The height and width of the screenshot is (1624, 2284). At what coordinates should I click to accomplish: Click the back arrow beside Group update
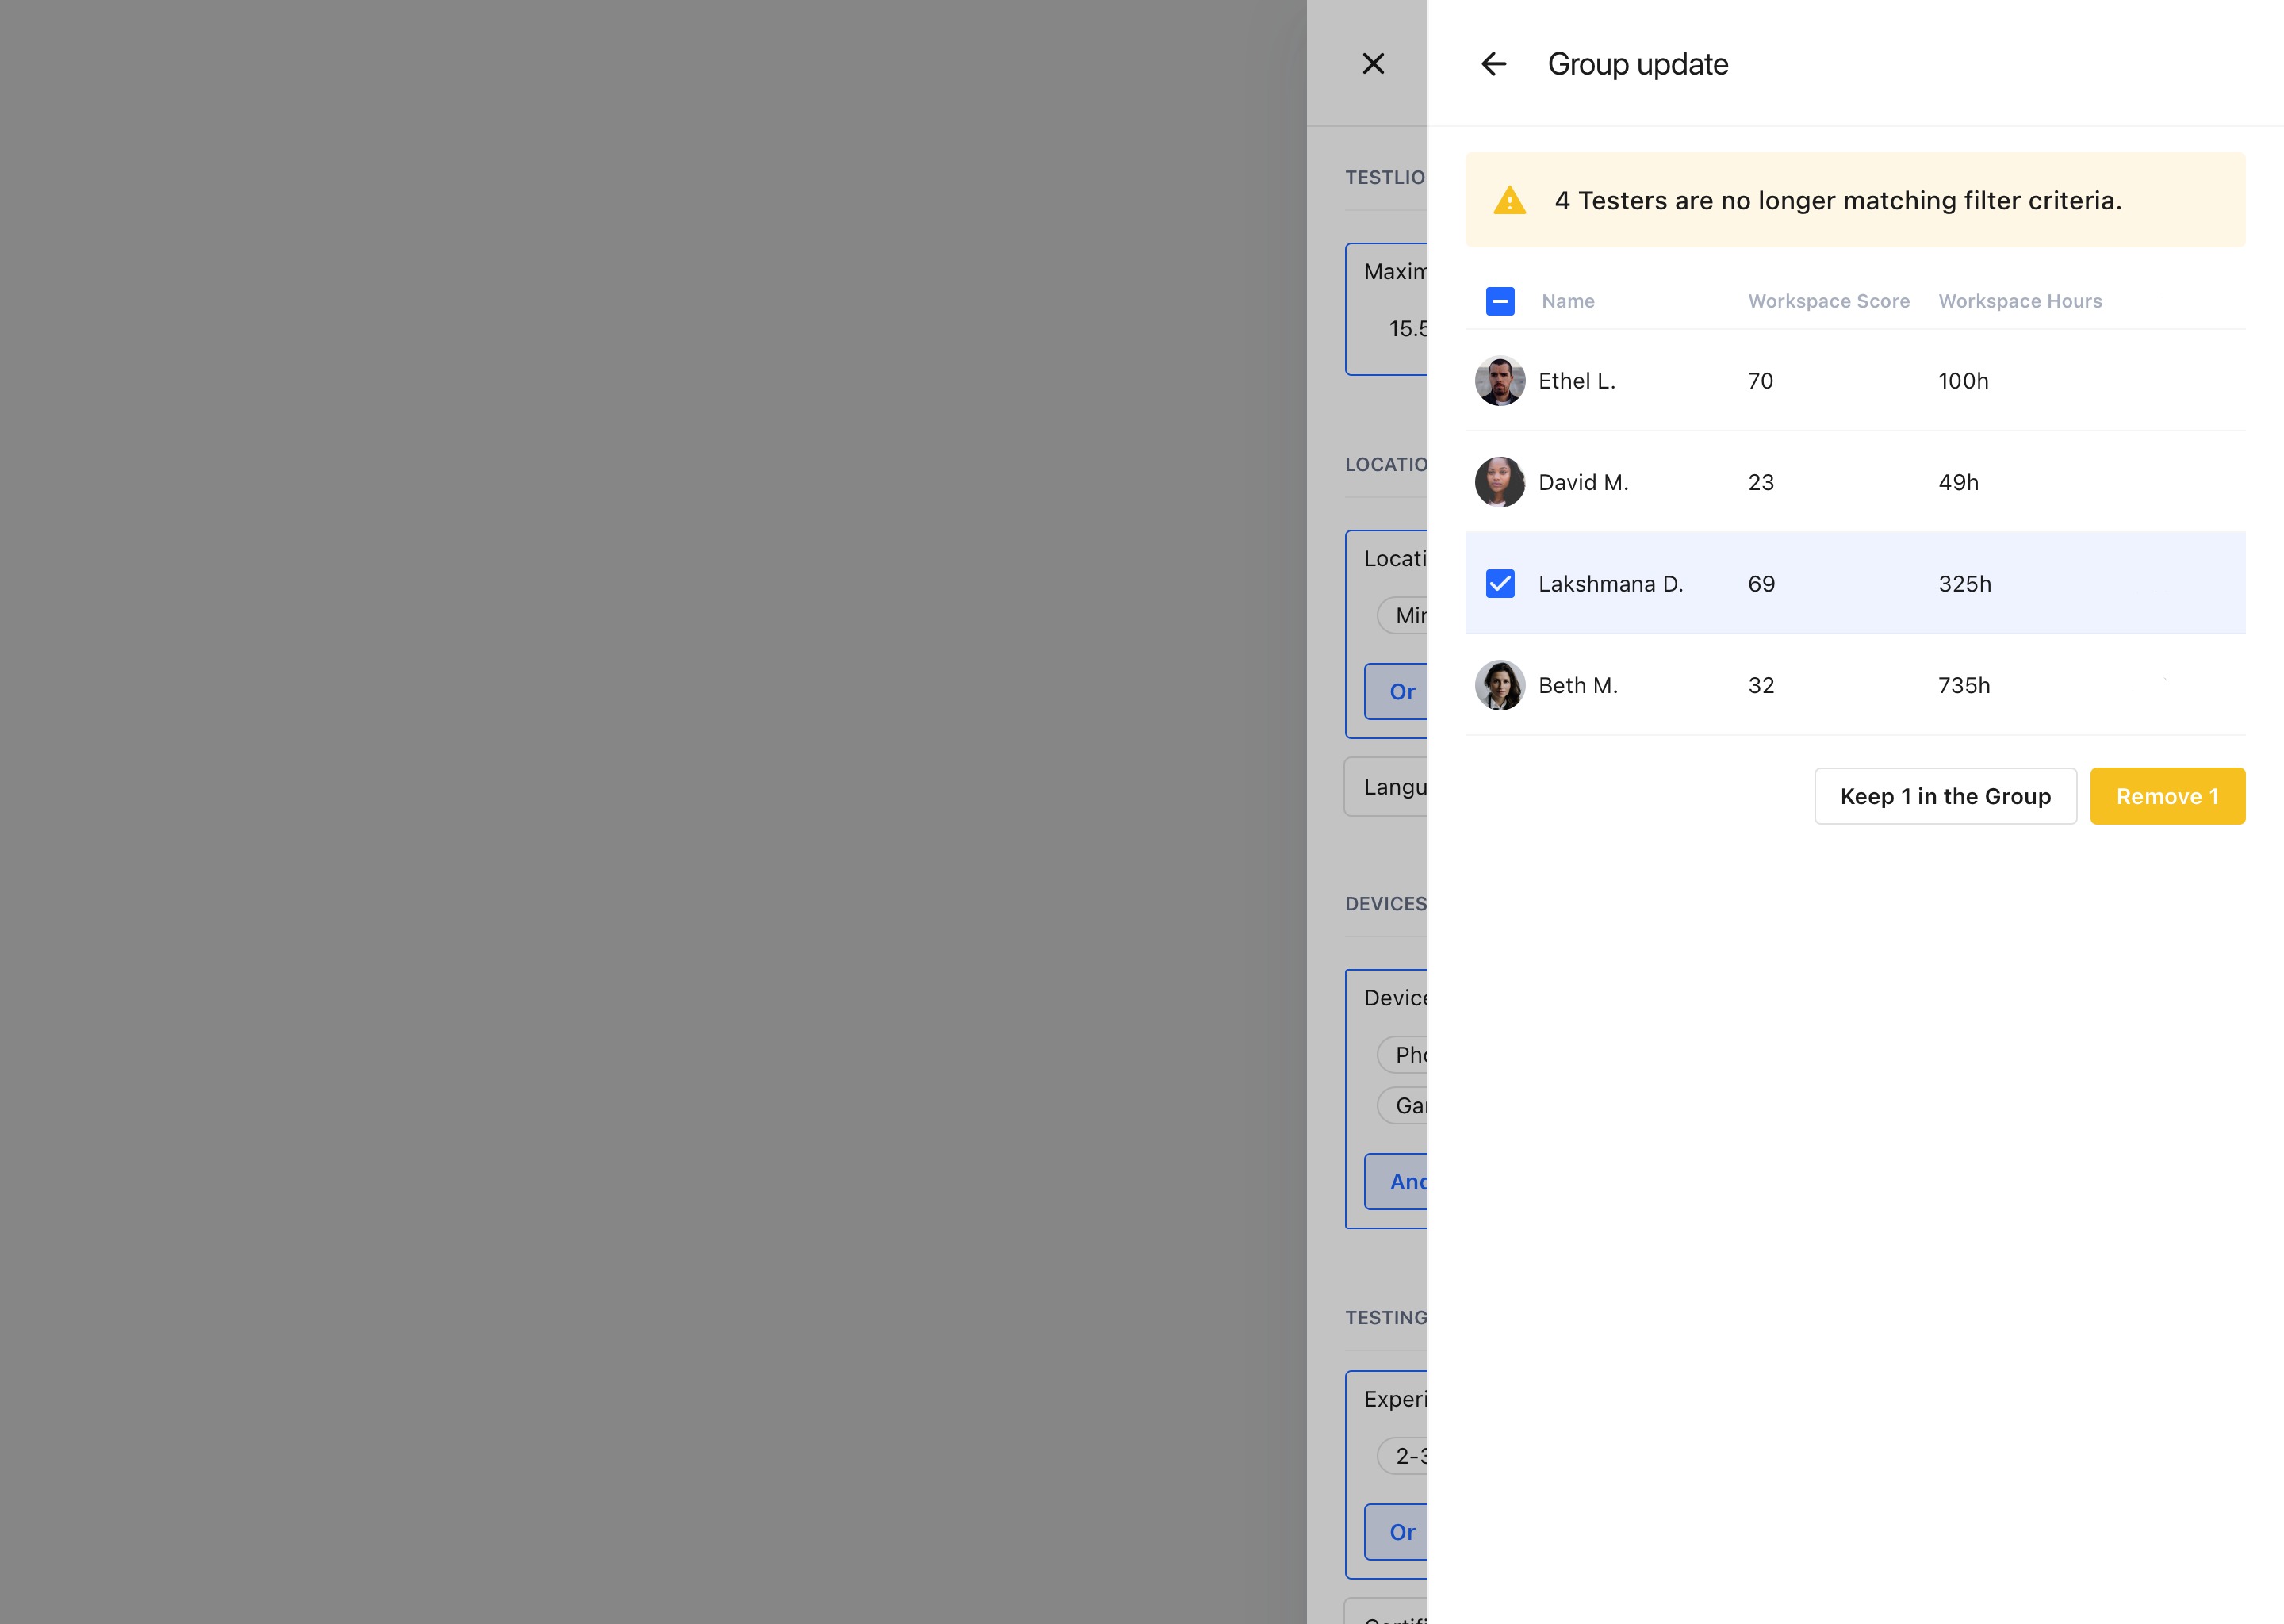(x=1493, y=64)
